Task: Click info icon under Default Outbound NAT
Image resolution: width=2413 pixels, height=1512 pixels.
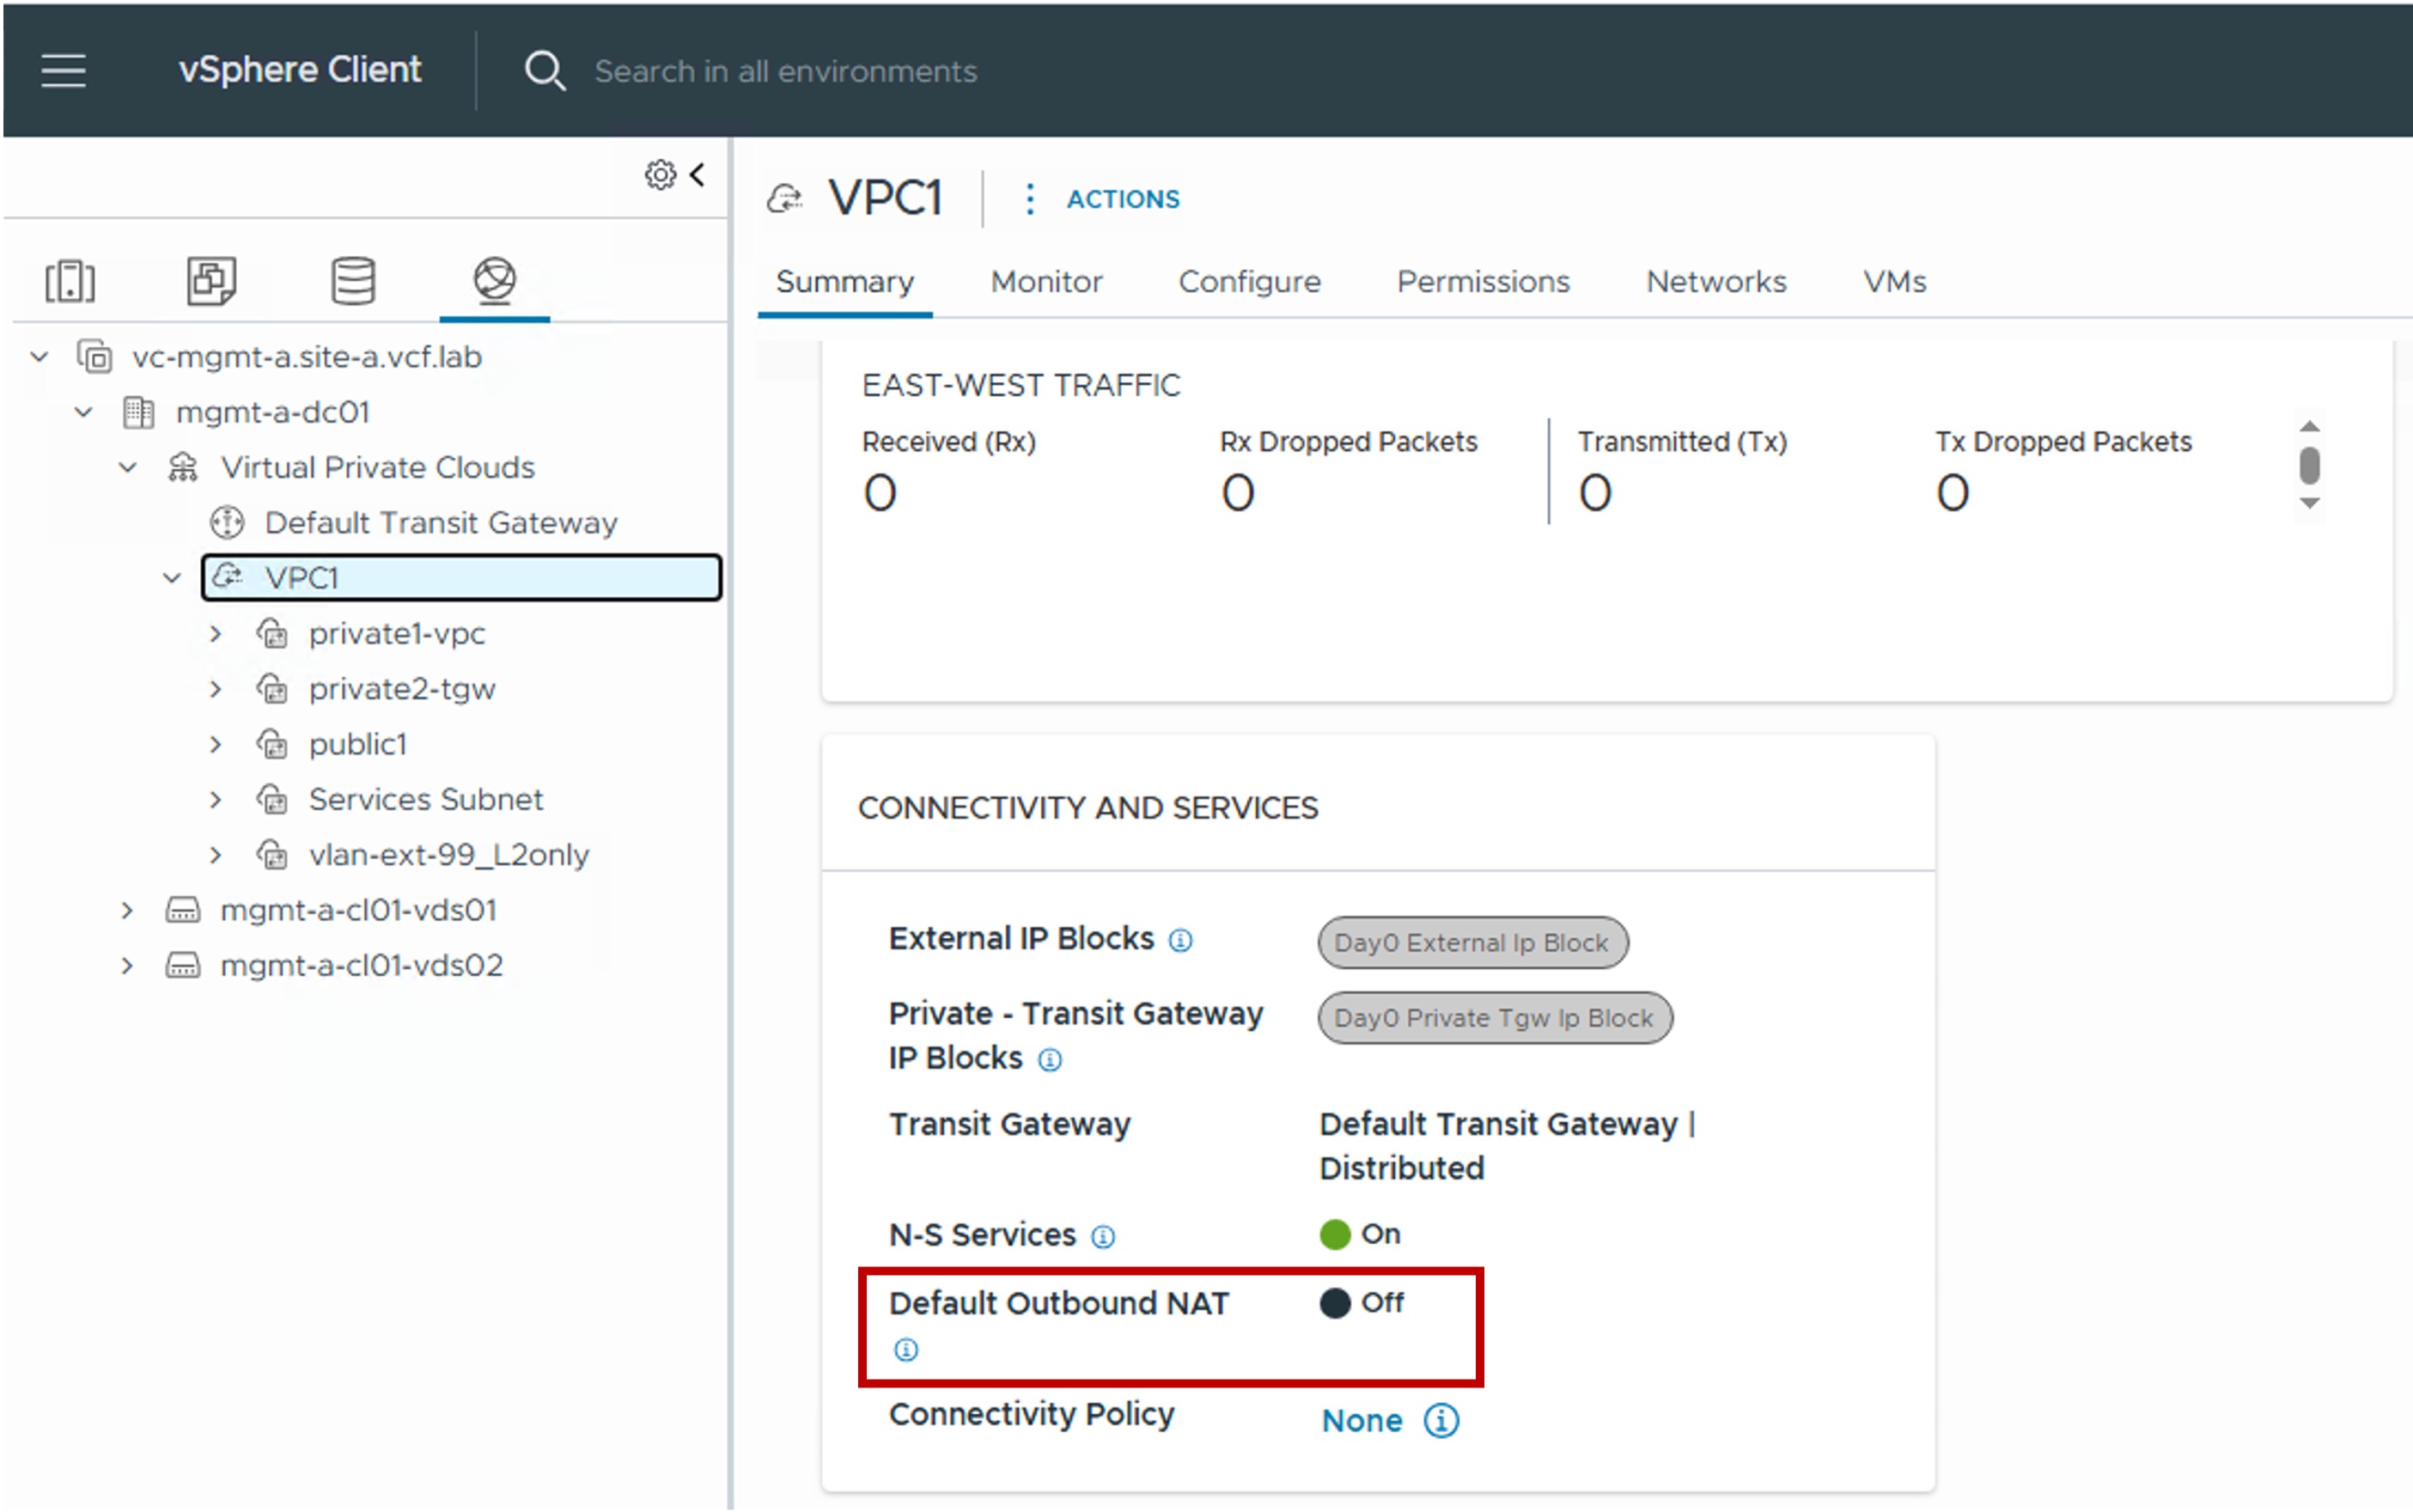Action: 906,1350
